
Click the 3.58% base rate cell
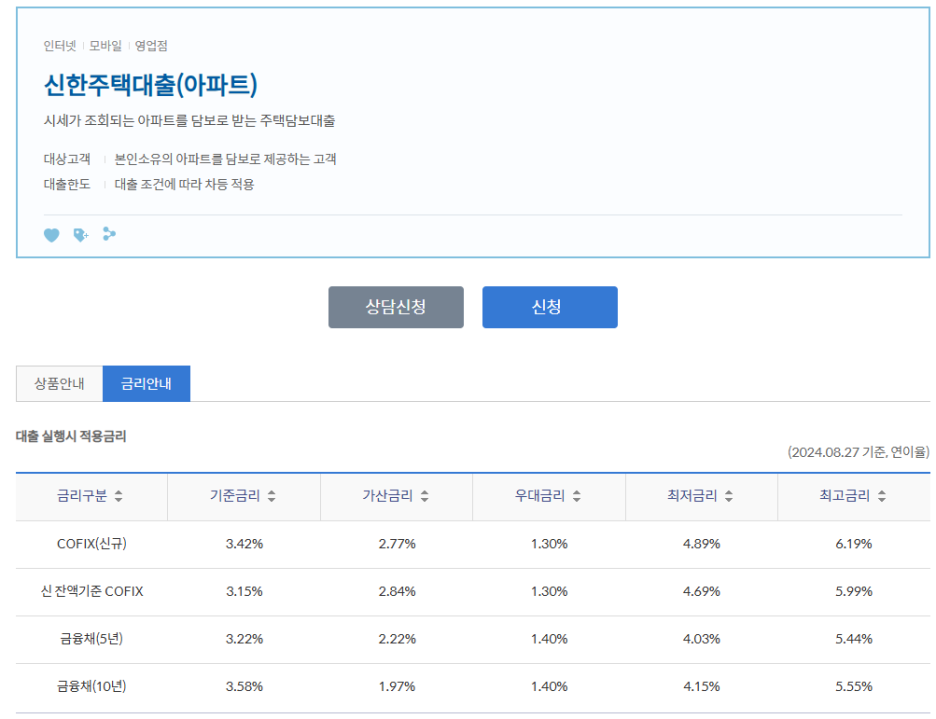(x=244, y=687)
